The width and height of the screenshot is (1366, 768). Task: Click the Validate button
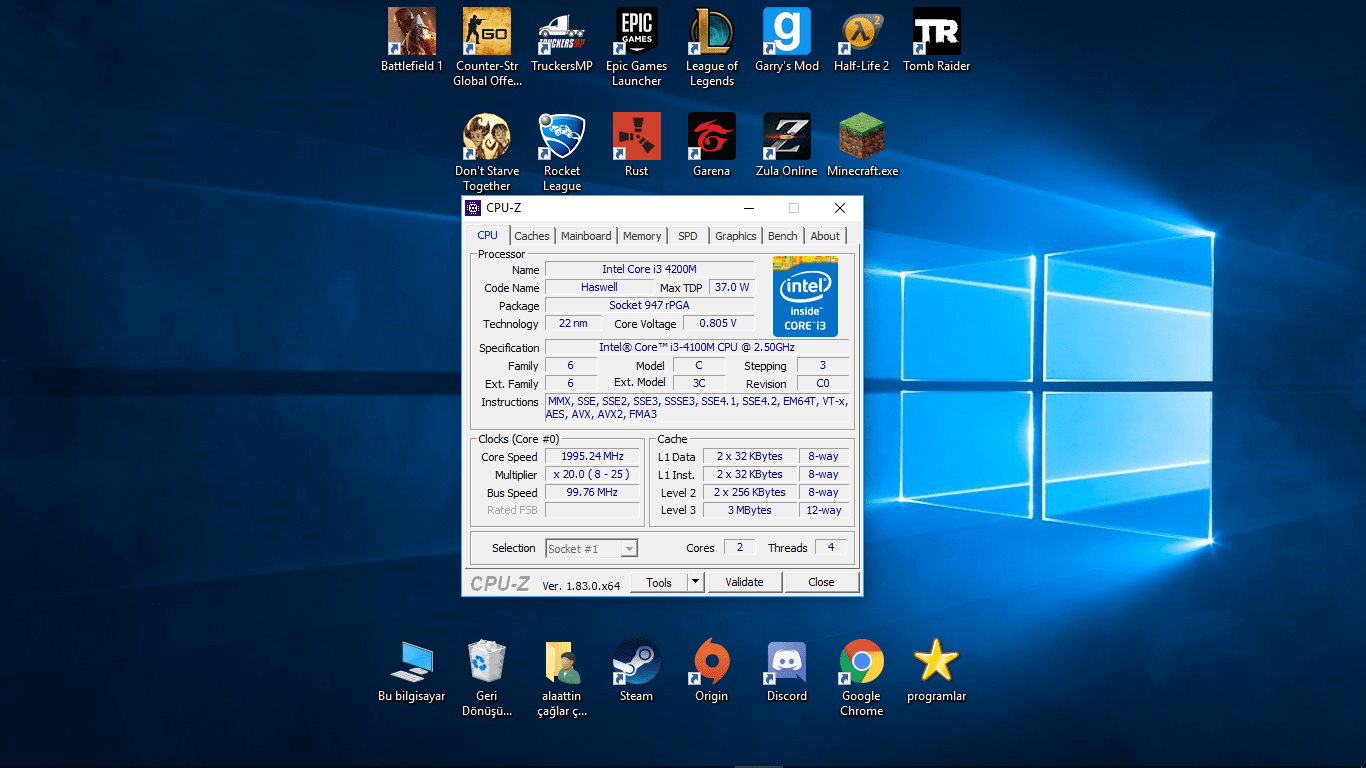(x=744, y=582)
